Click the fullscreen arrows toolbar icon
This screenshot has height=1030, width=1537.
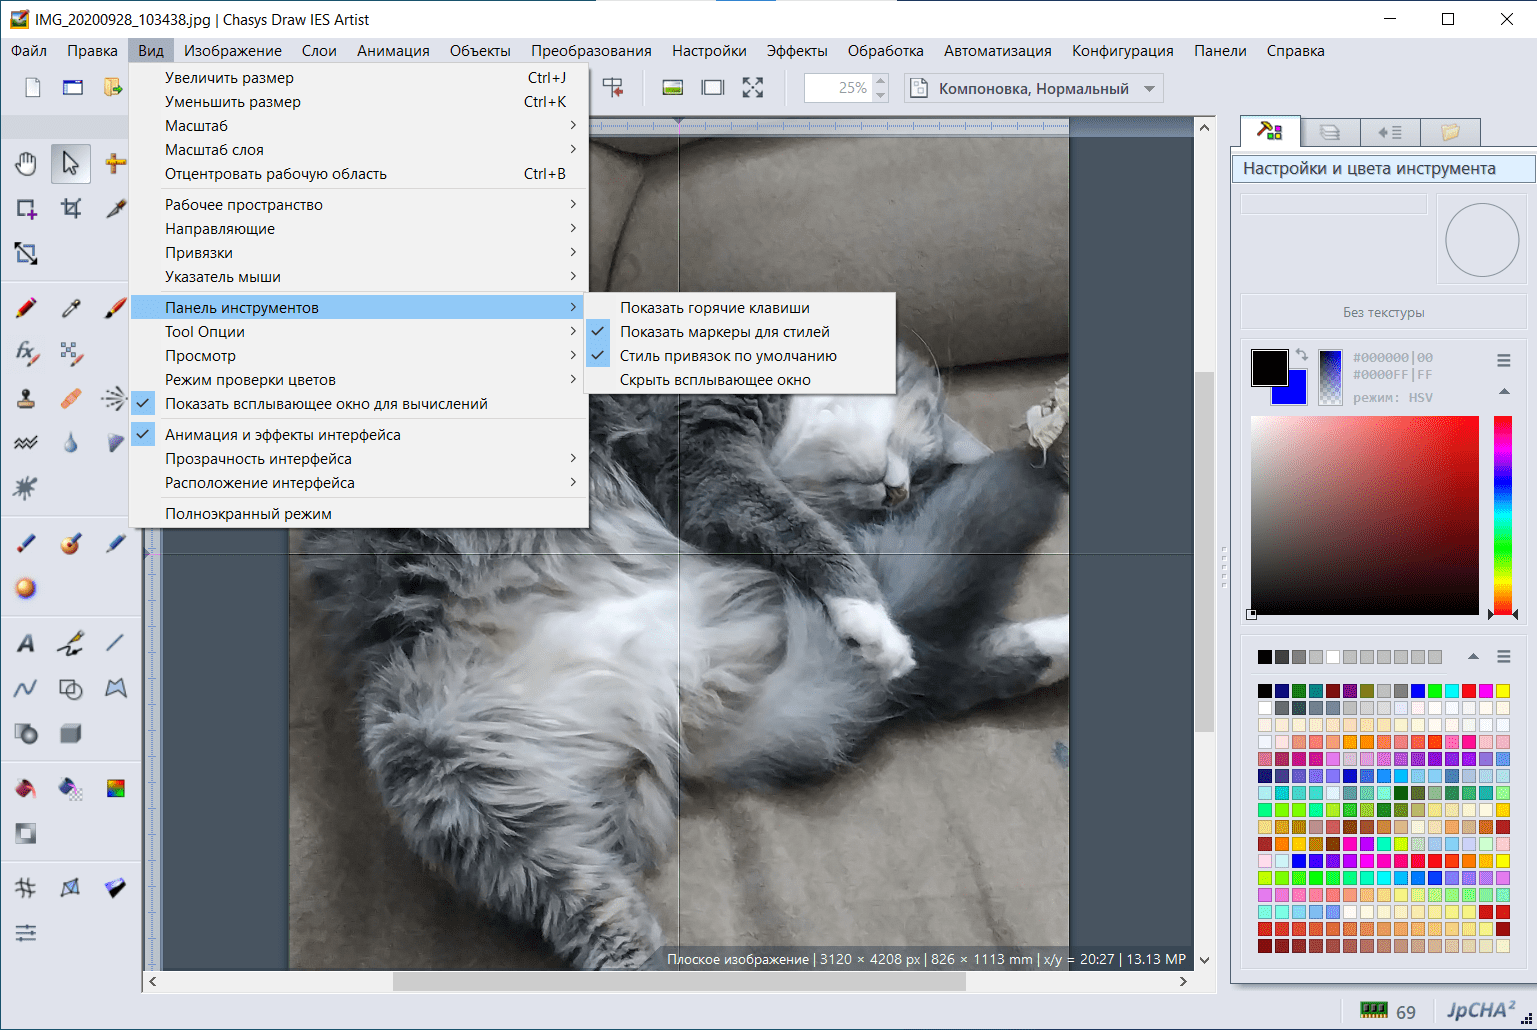point(753,88)
